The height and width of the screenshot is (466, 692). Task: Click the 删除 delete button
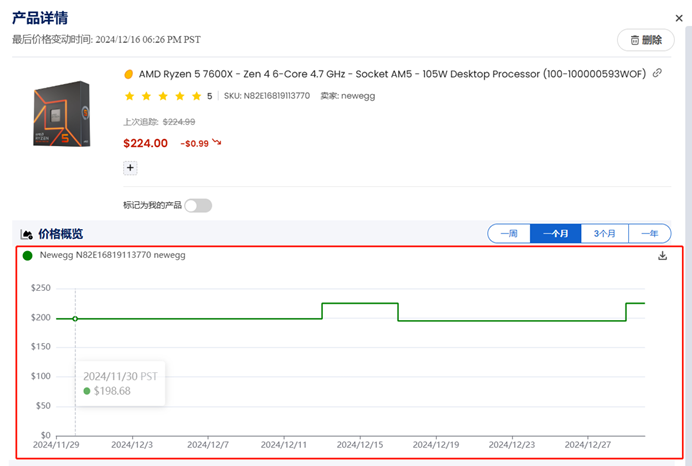645,40
